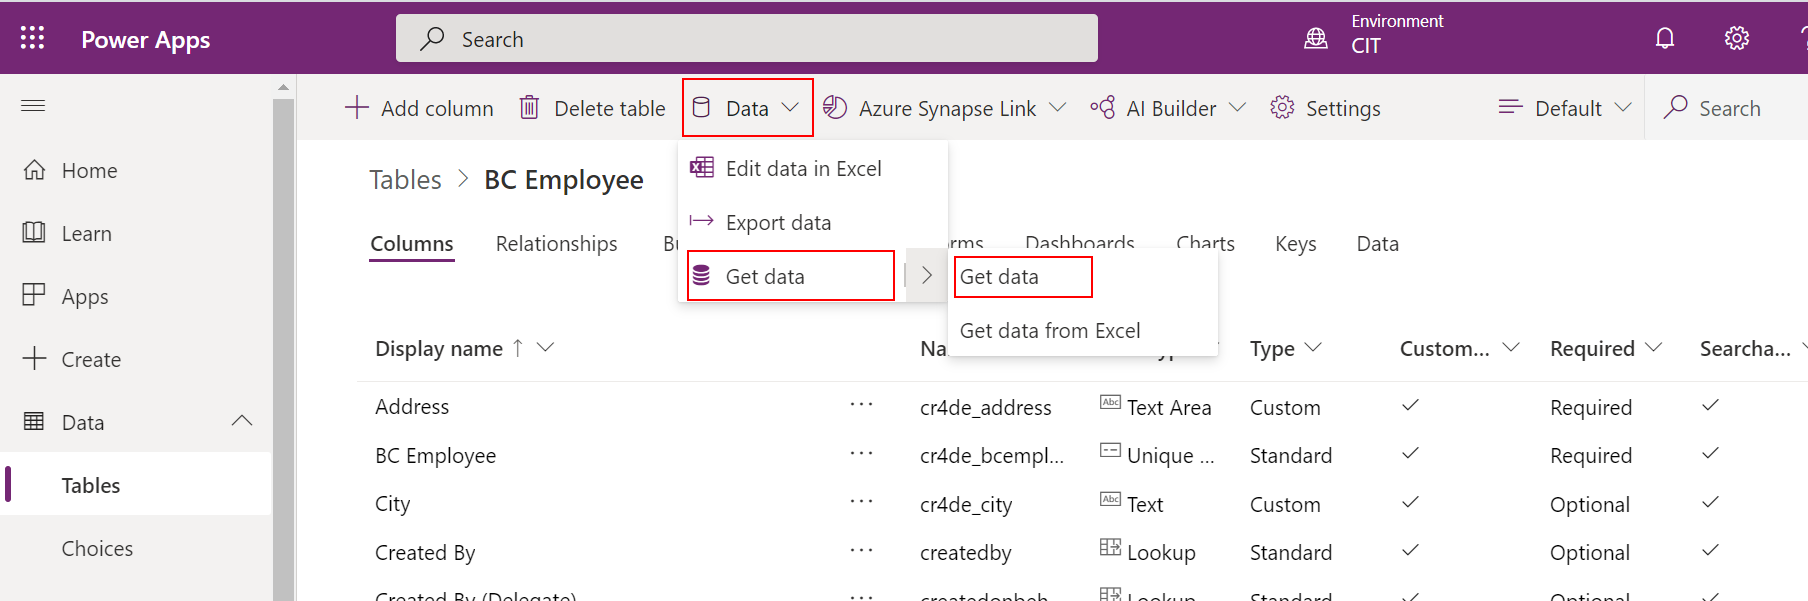Open Custom column header dropdown
This screenshot has height=601, width=1808.
[x=1511, y=347]
